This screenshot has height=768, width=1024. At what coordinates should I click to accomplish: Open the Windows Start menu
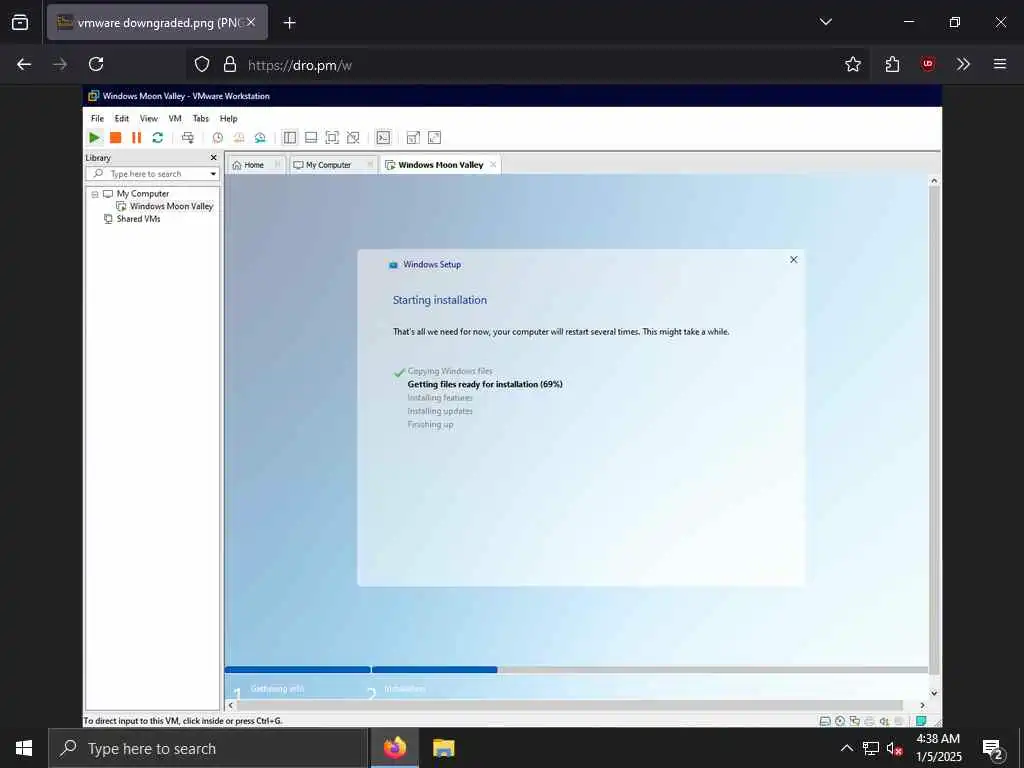[24, 748]
